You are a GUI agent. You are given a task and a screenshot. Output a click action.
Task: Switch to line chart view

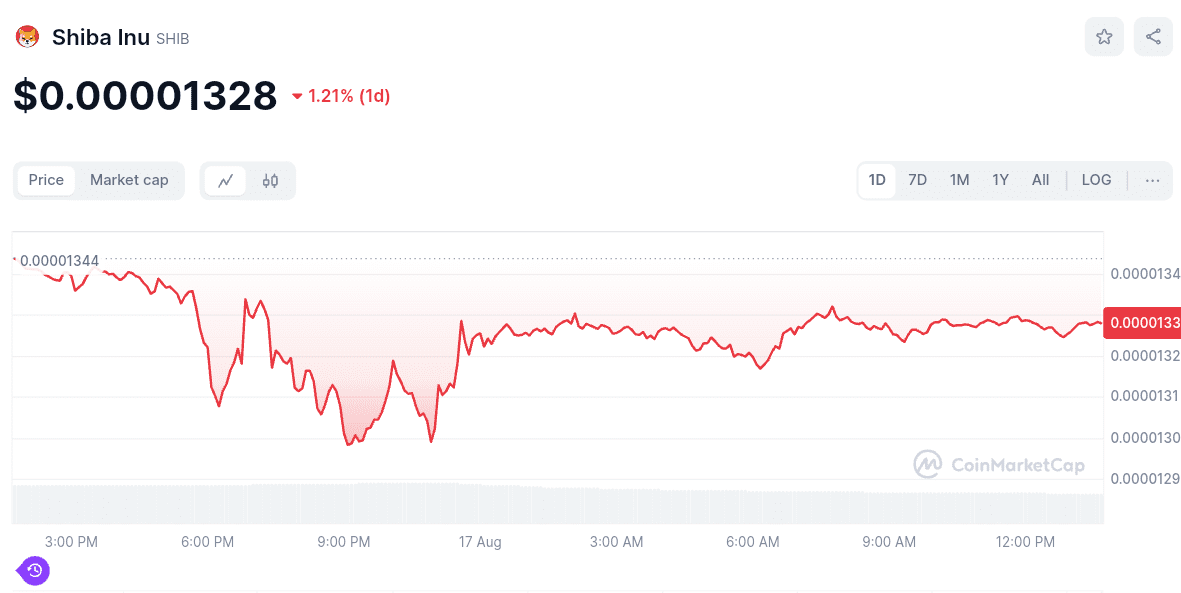click(226, 181)
